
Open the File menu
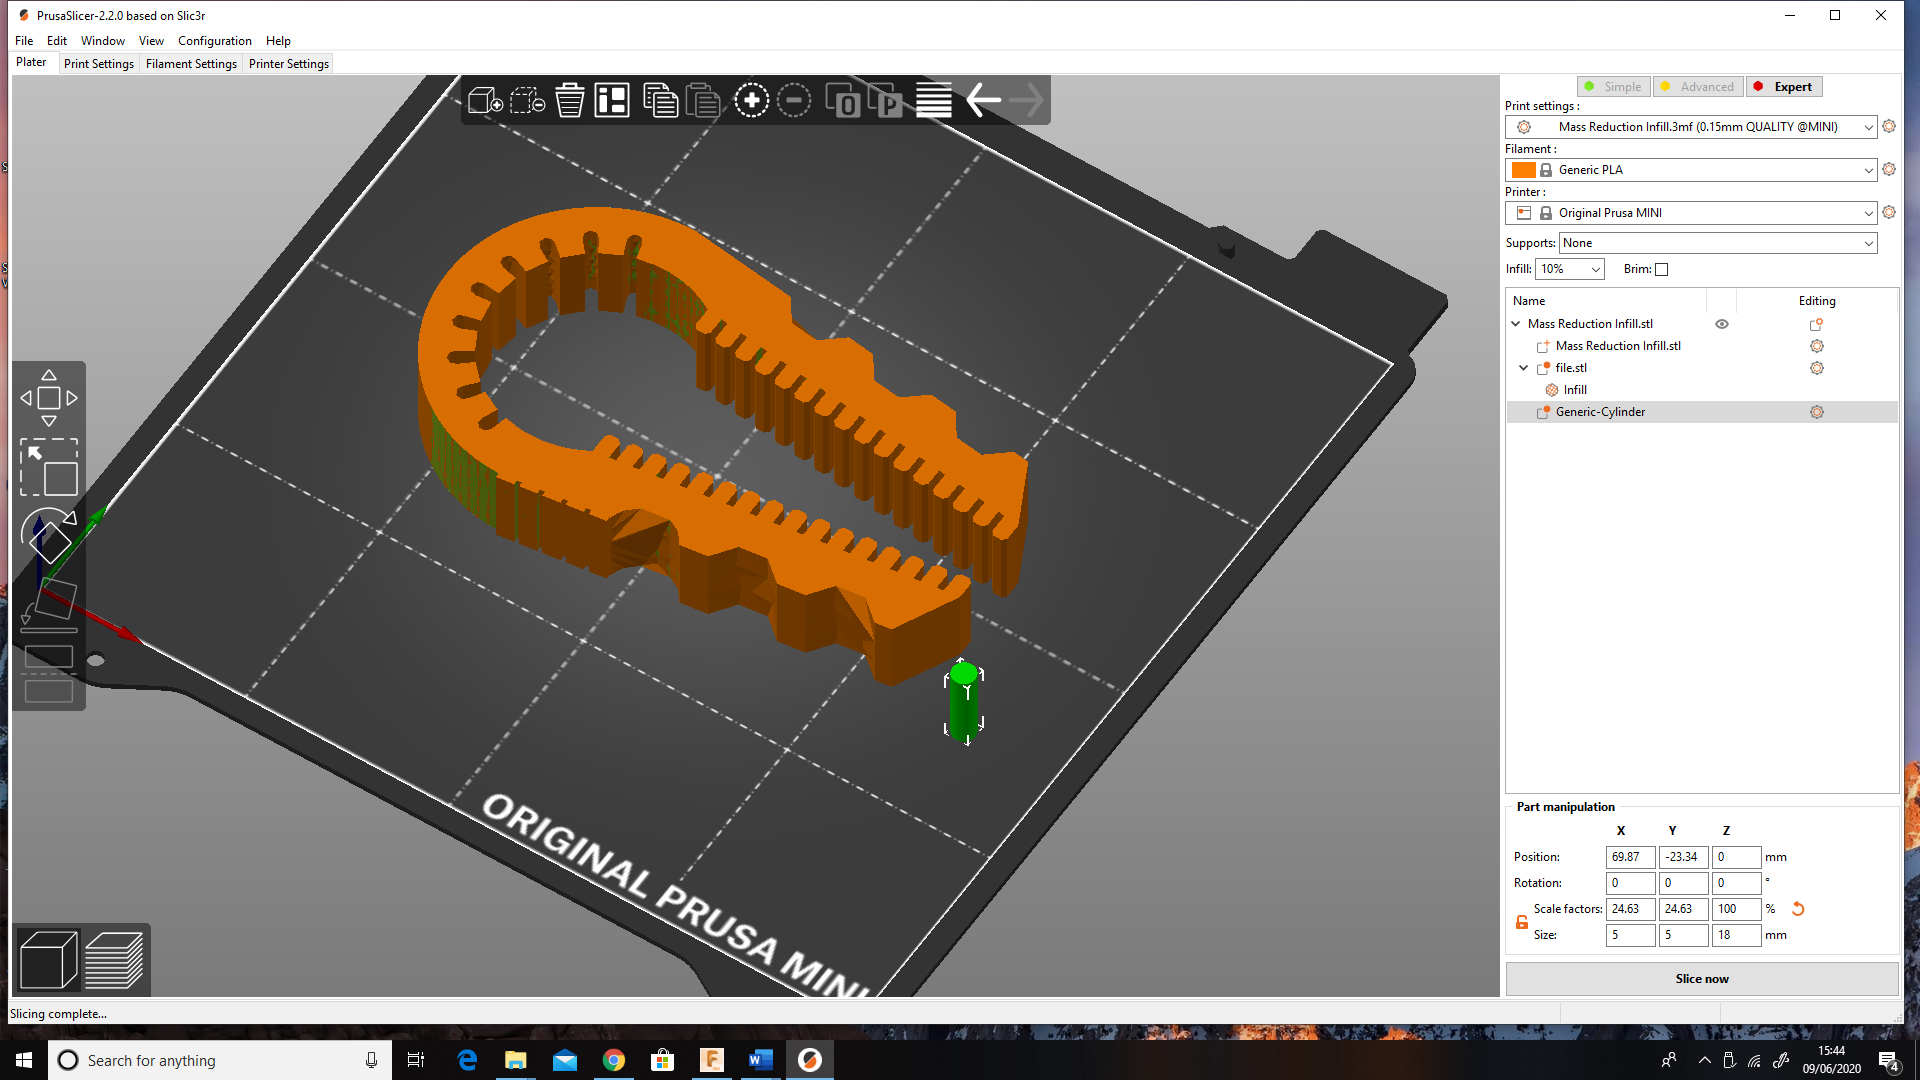tap(24, 41)
